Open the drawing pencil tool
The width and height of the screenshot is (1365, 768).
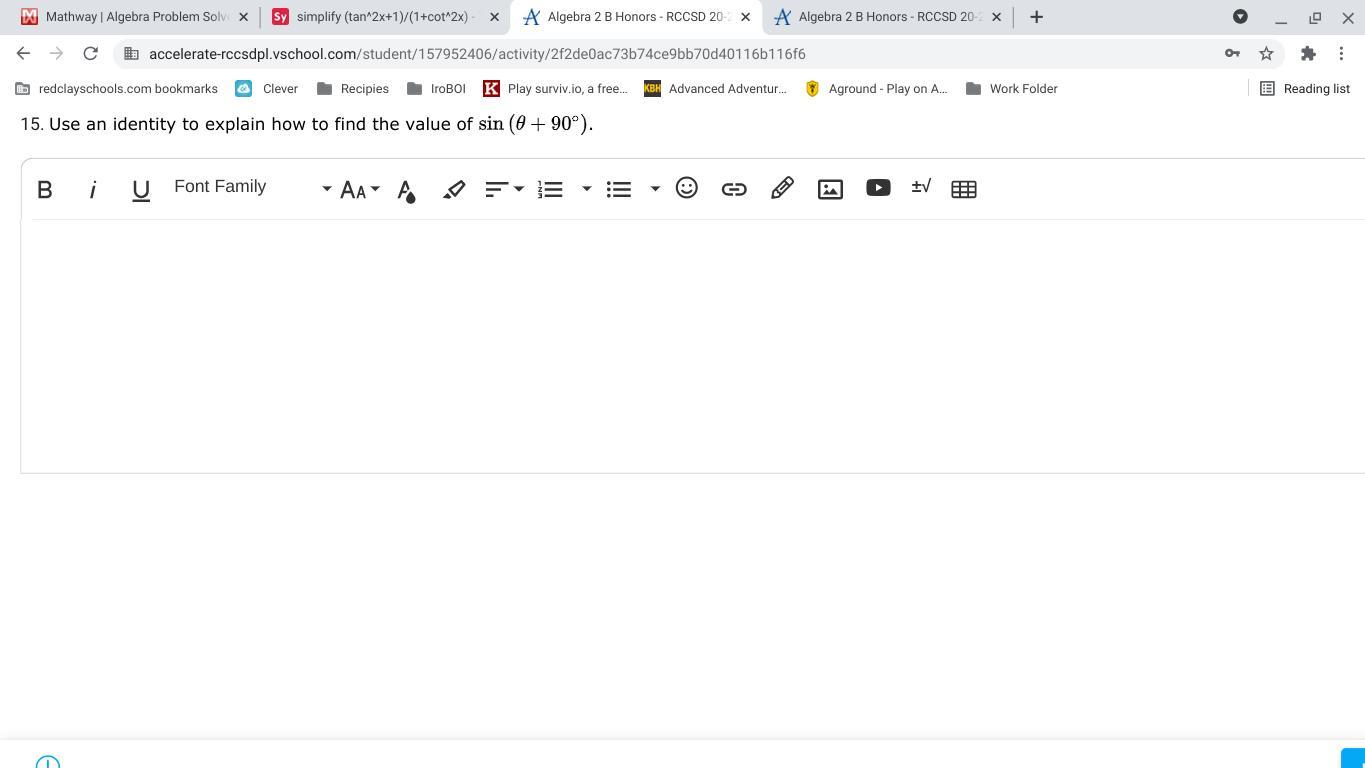click(x=782, y=188)
